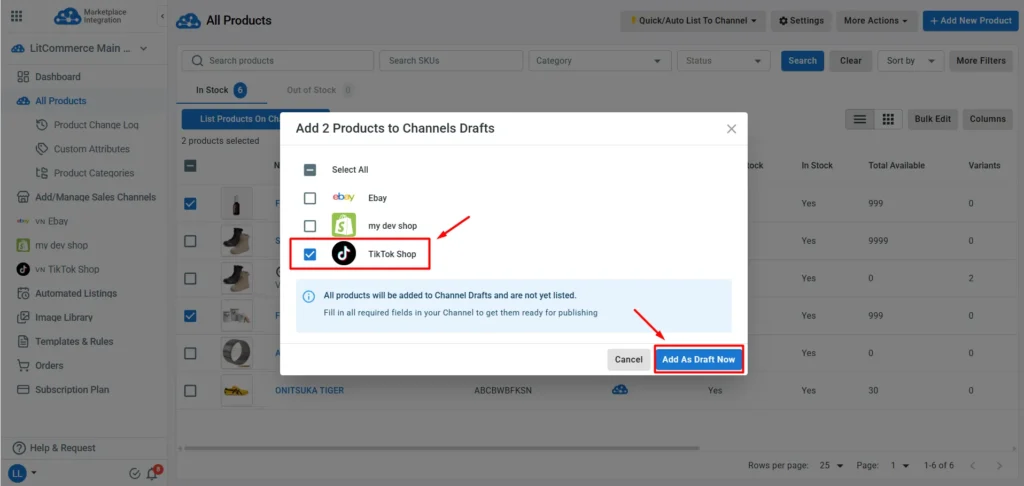Screen dimensions: 1024x486
Task: Open the Sort by dropdown
Action: coord(910,61)
